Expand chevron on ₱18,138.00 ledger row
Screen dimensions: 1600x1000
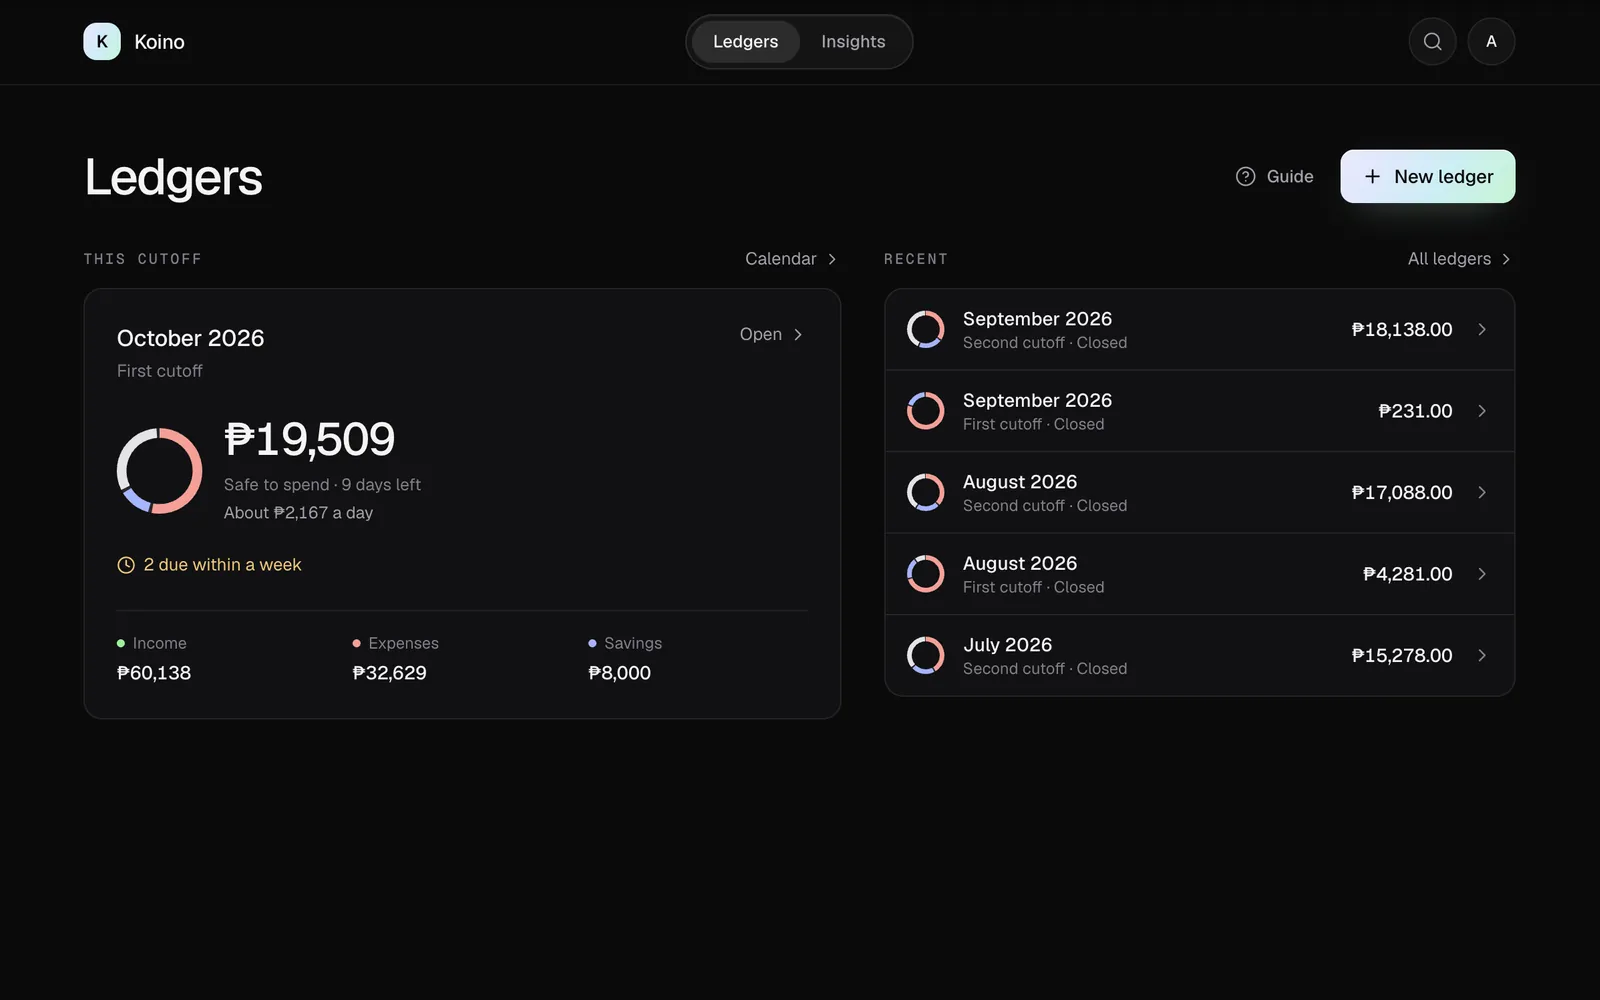click(x=1482, y=329)
